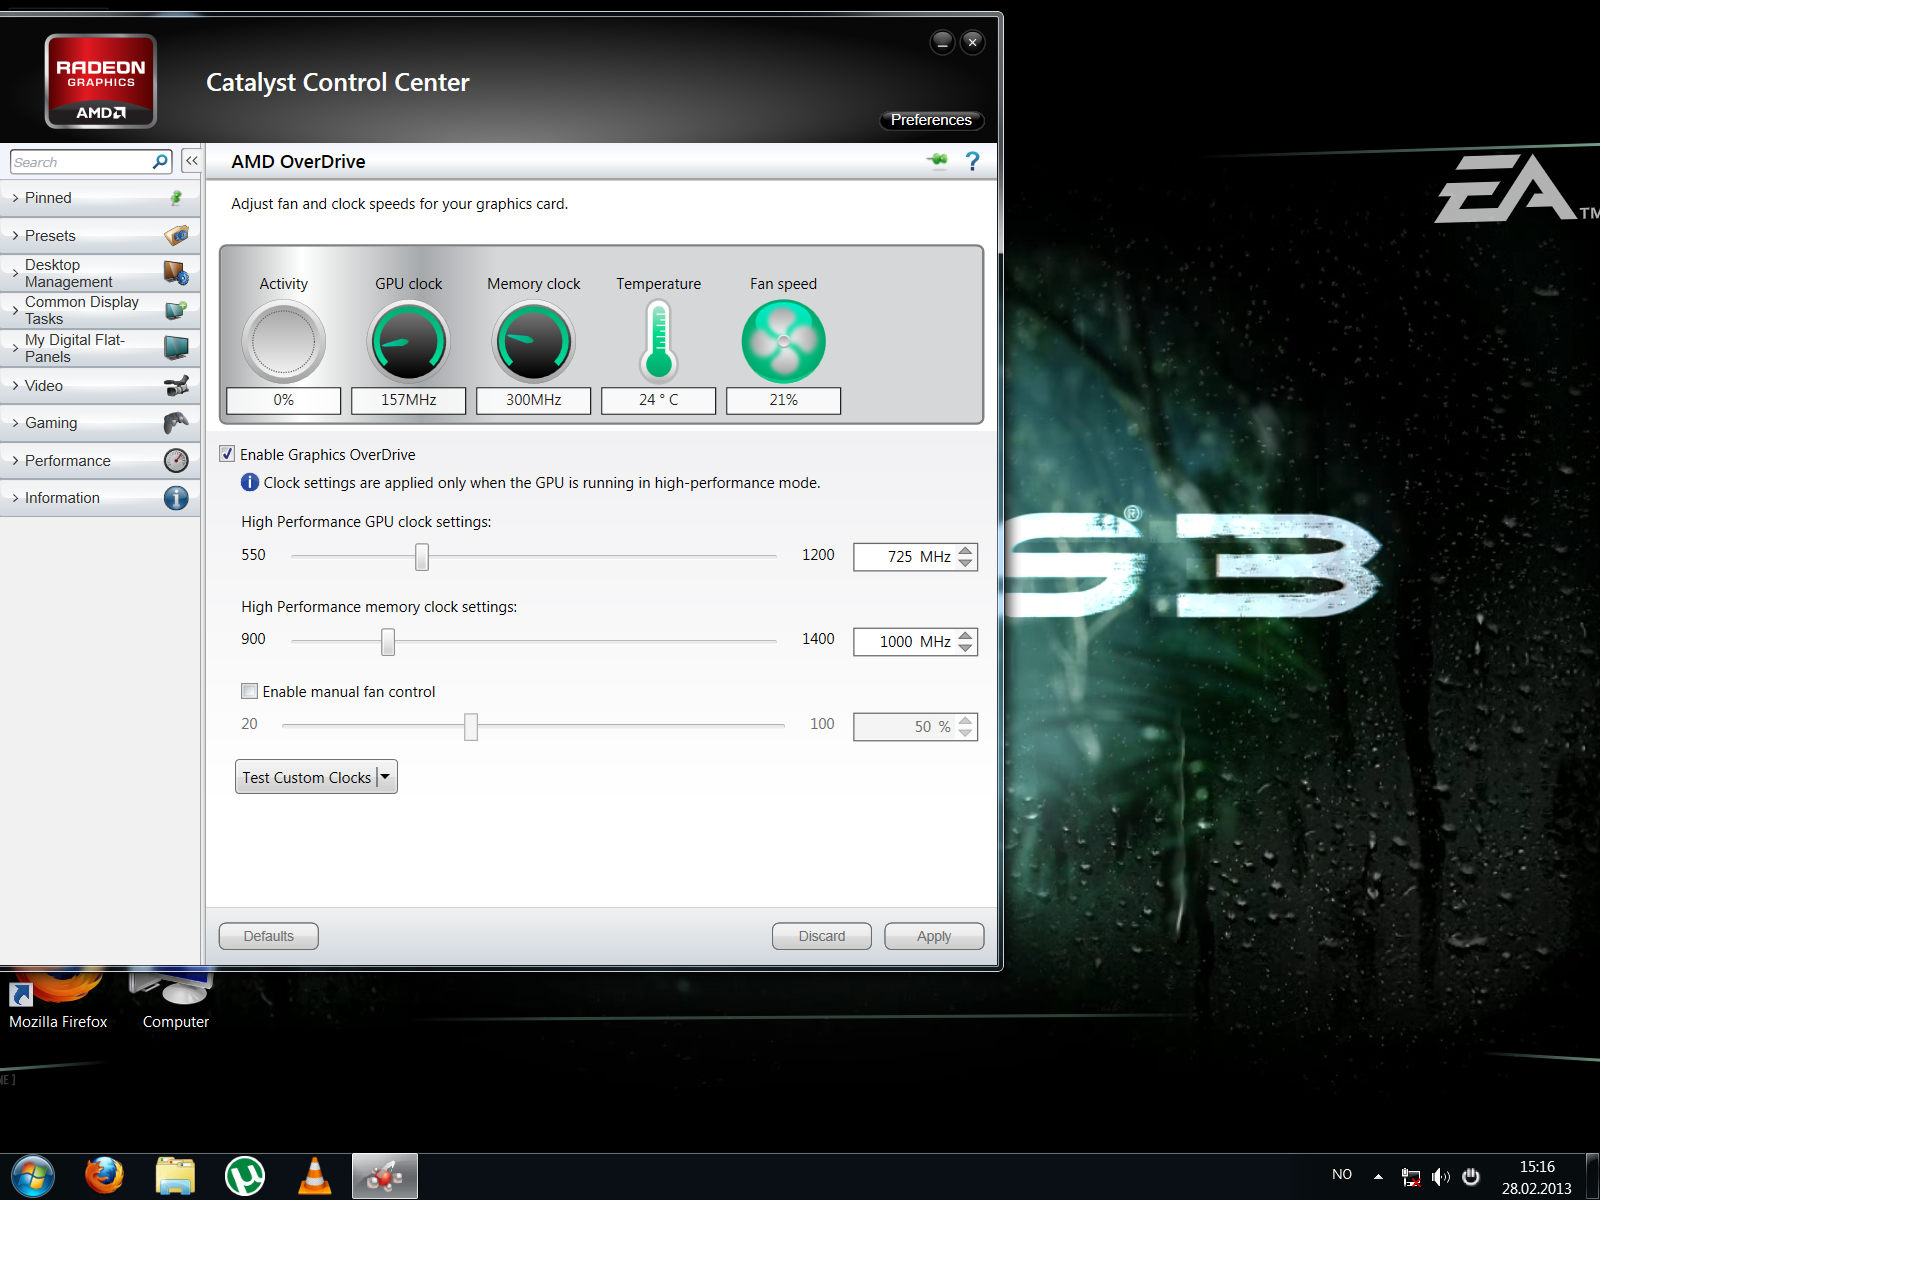Uncheck Enable Graphics OverDrive
Screen dimensions: 1920x1276
227,454
